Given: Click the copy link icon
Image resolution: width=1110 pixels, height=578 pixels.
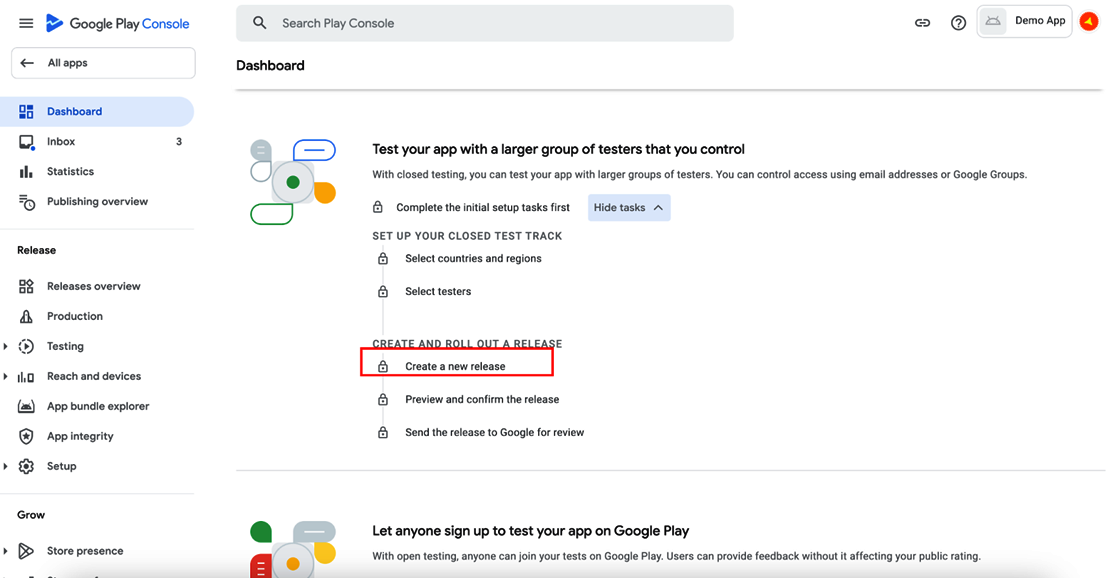Looking at the screenshot, I should click(922, 23).
